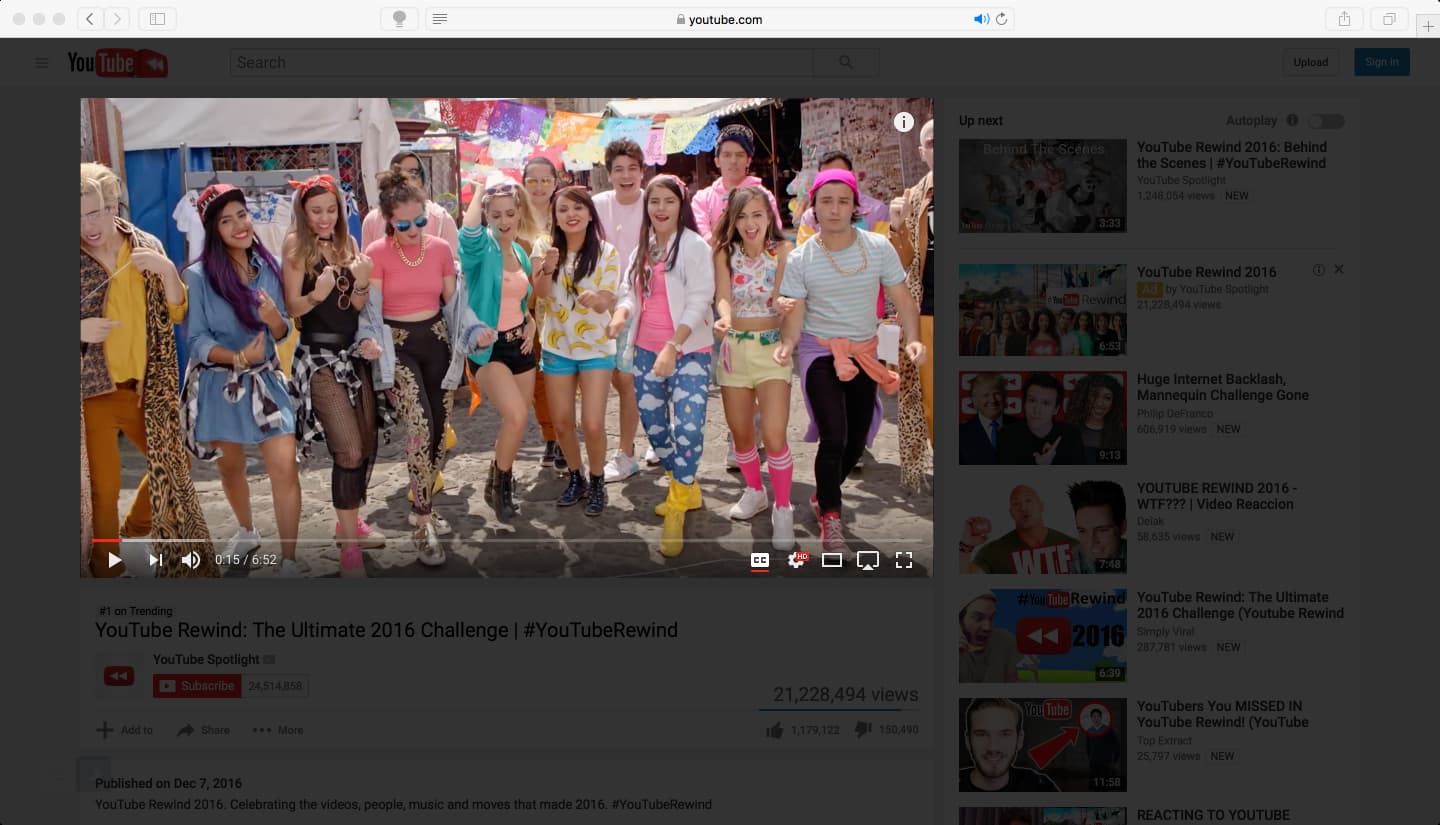This screenshot has width=1440, height=825.
Task: Open the YouTube hamburger guide menu
Action: (41, 63)
